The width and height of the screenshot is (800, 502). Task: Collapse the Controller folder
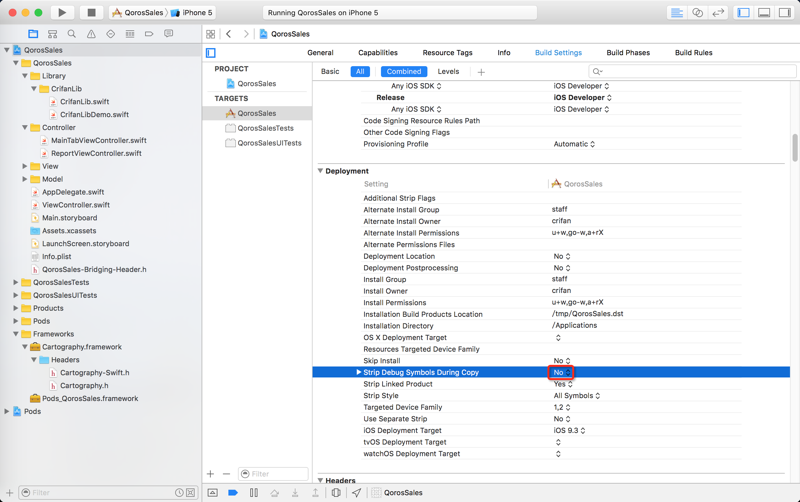[x=24, y=128]
